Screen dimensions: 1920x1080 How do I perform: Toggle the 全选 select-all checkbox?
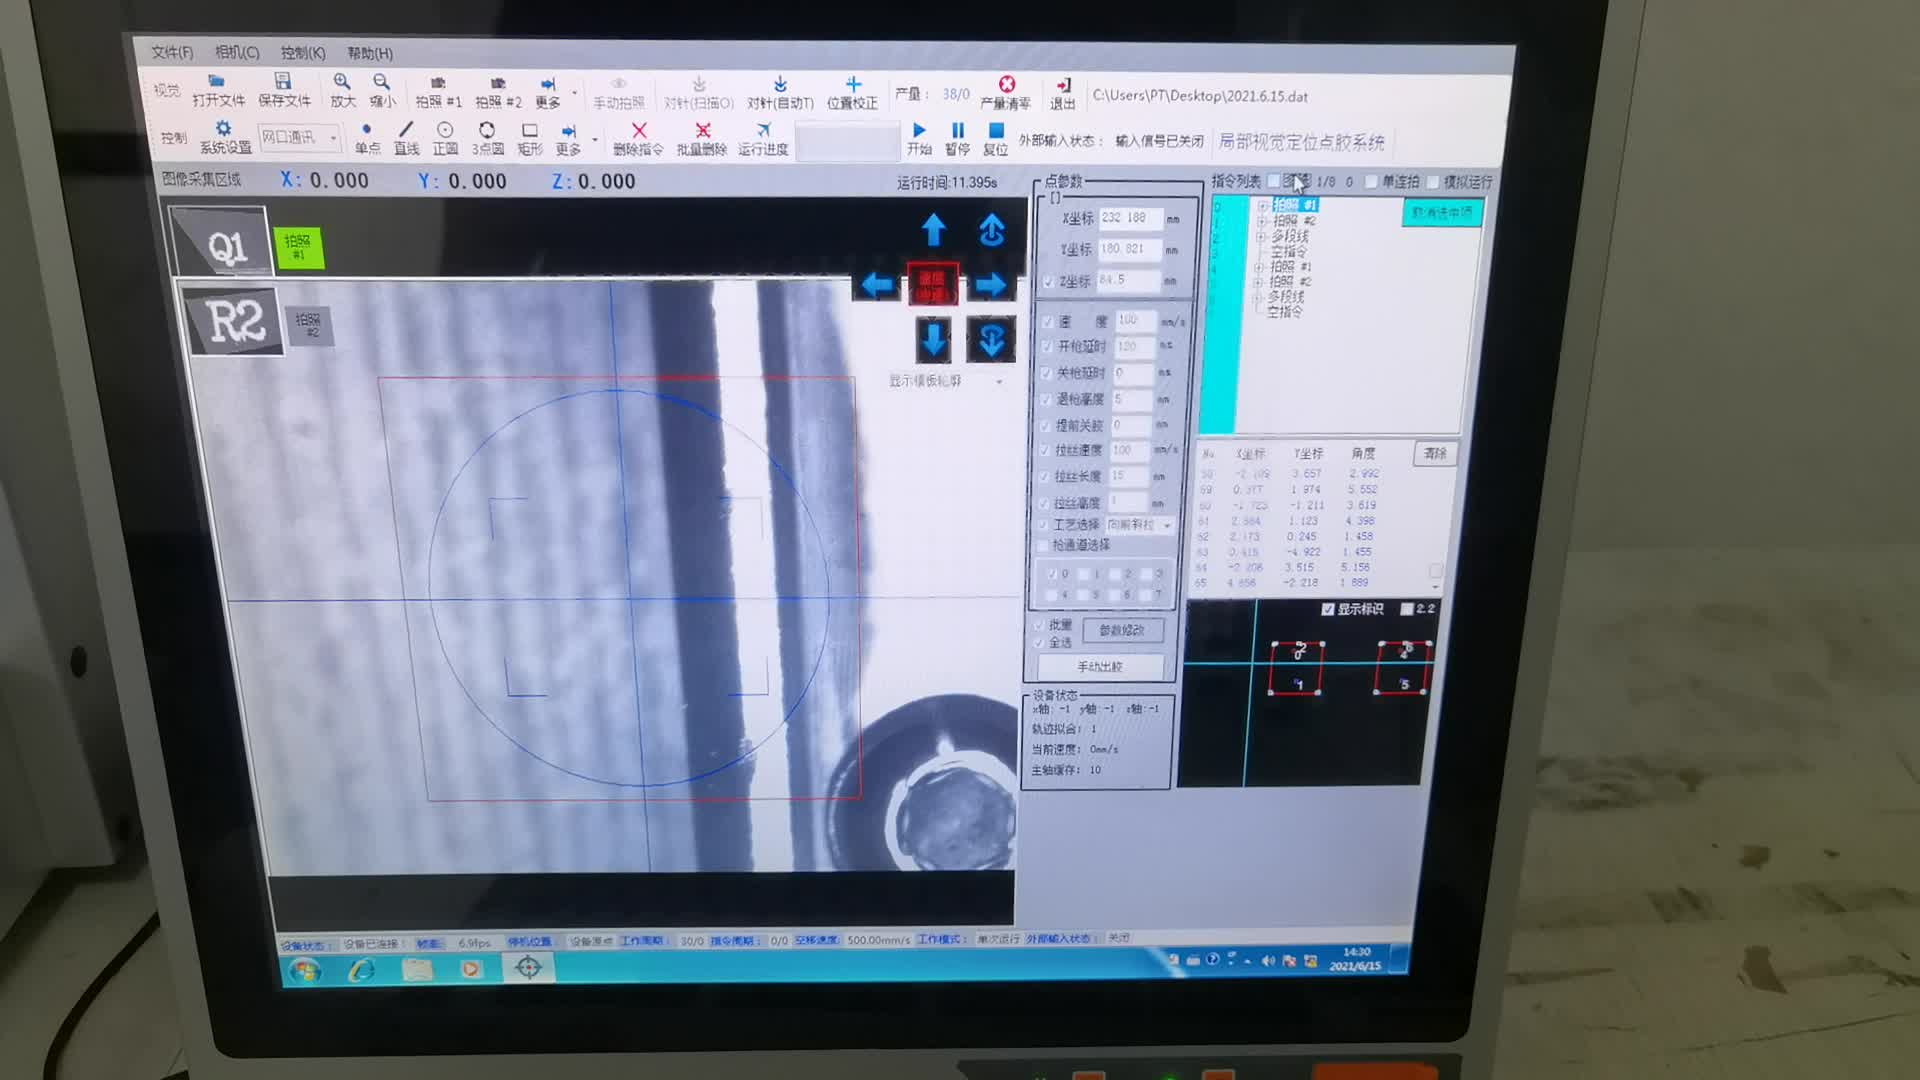coord(1039,642)
